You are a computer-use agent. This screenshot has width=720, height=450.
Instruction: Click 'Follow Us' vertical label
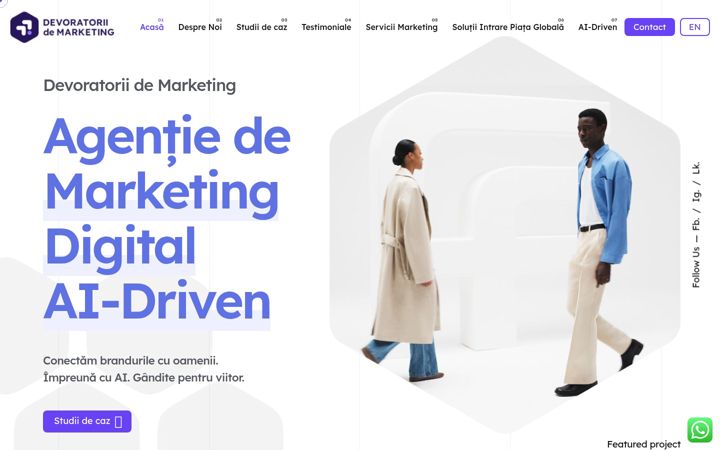tap(696, 268)
